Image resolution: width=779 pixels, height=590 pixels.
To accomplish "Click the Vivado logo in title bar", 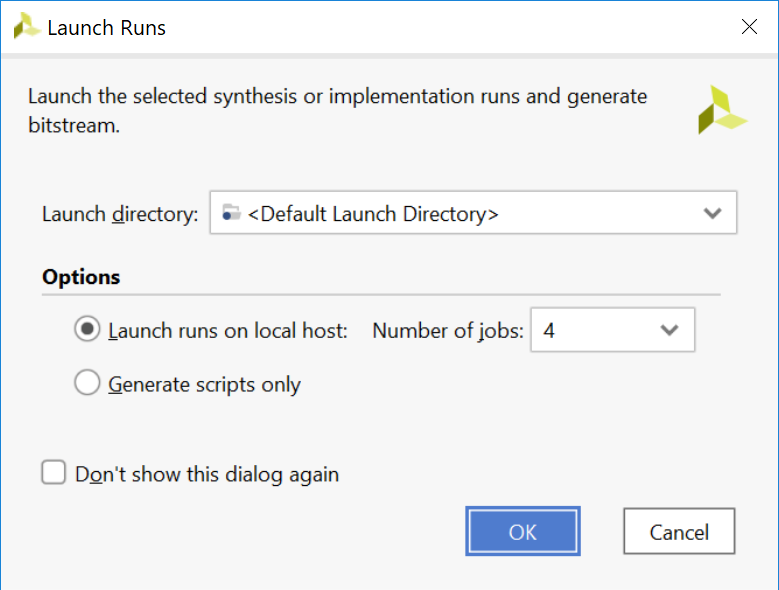I will [26, 26].
